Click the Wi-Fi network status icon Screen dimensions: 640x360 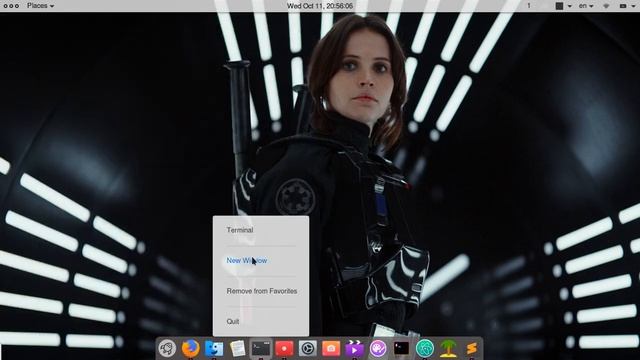(x=606, y=6)
